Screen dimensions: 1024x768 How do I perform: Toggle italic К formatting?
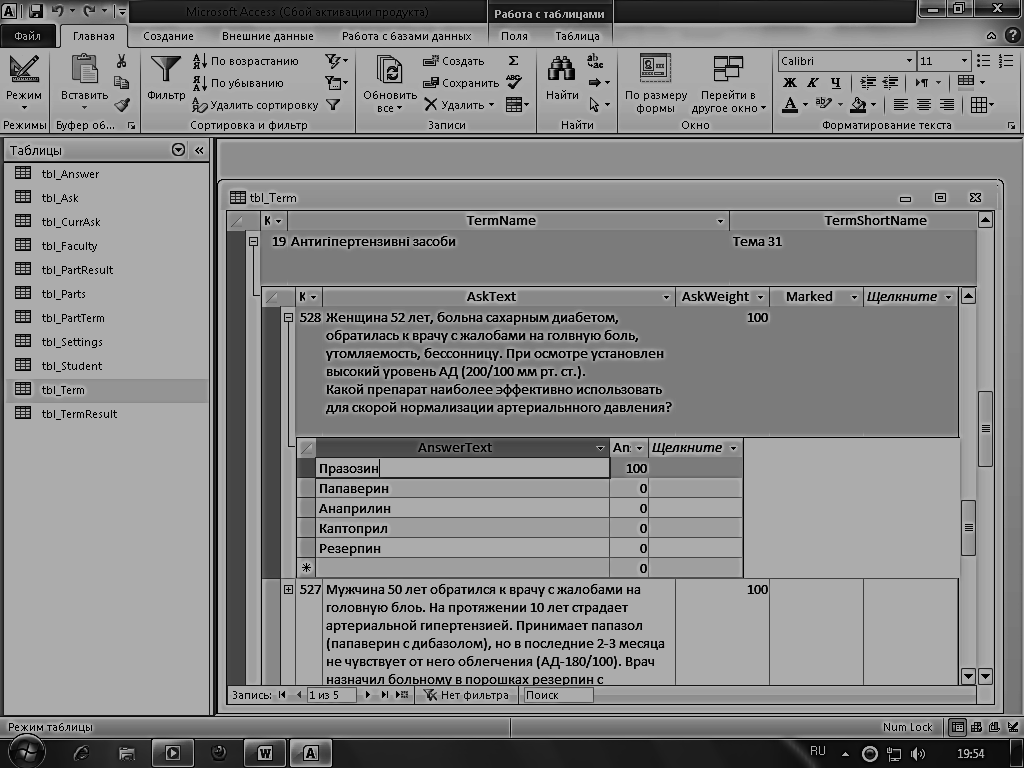pyautogui.click(x=812, y=82)
